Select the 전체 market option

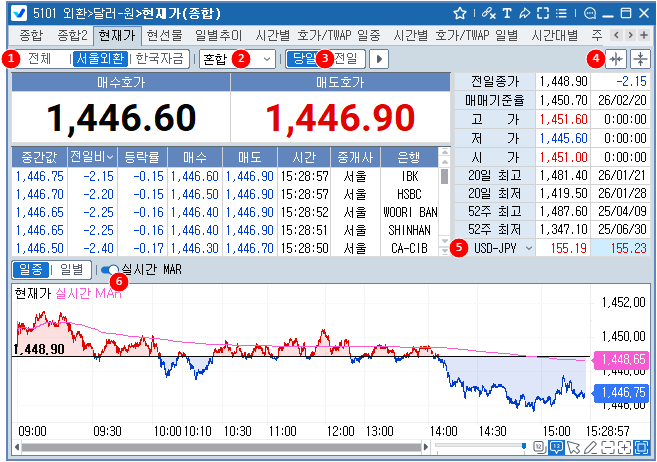40,59
